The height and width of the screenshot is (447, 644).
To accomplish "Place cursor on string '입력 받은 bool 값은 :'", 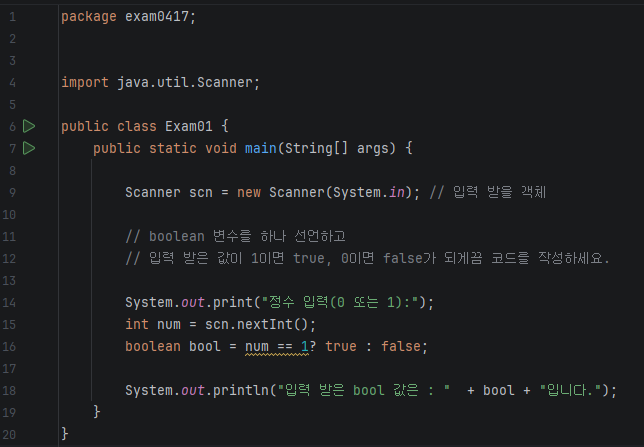I will (x=364, y=390).
